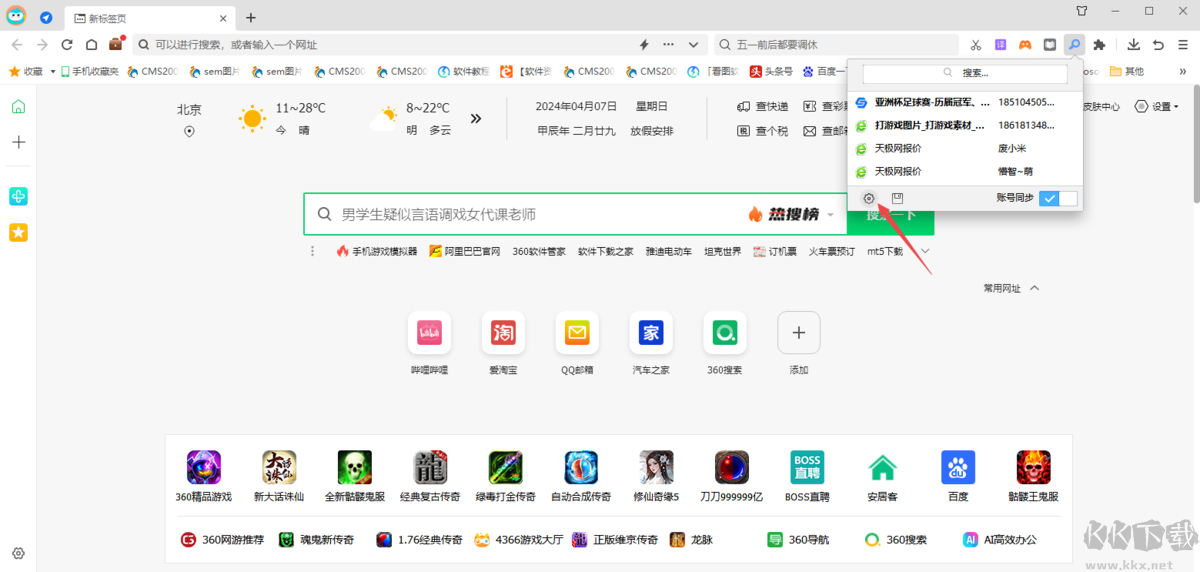1200x572 pixels.
Task: Click the forward navigation arrow
Action: [x=42, y=44]
